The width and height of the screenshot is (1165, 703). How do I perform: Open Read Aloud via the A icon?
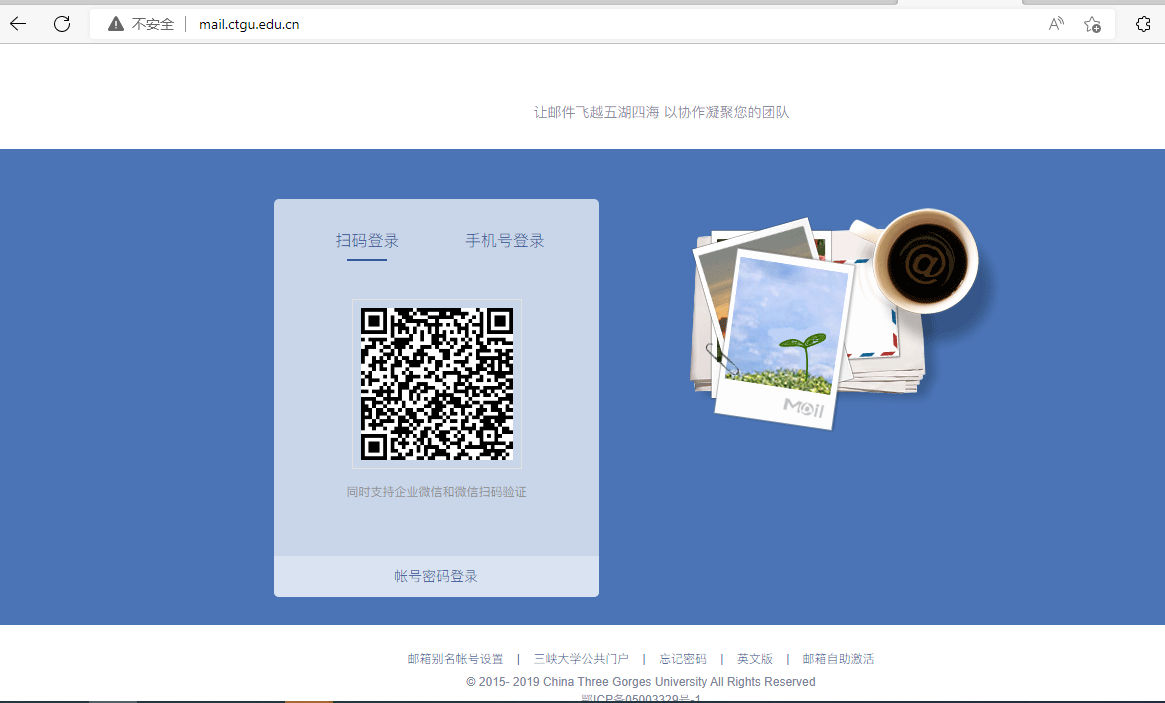pos(1055,23)
